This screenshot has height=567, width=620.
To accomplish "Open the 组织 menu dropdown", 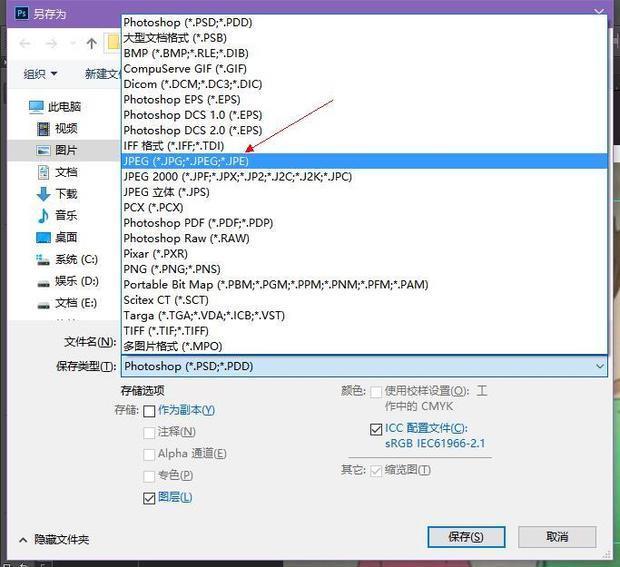I will (40, 74).
